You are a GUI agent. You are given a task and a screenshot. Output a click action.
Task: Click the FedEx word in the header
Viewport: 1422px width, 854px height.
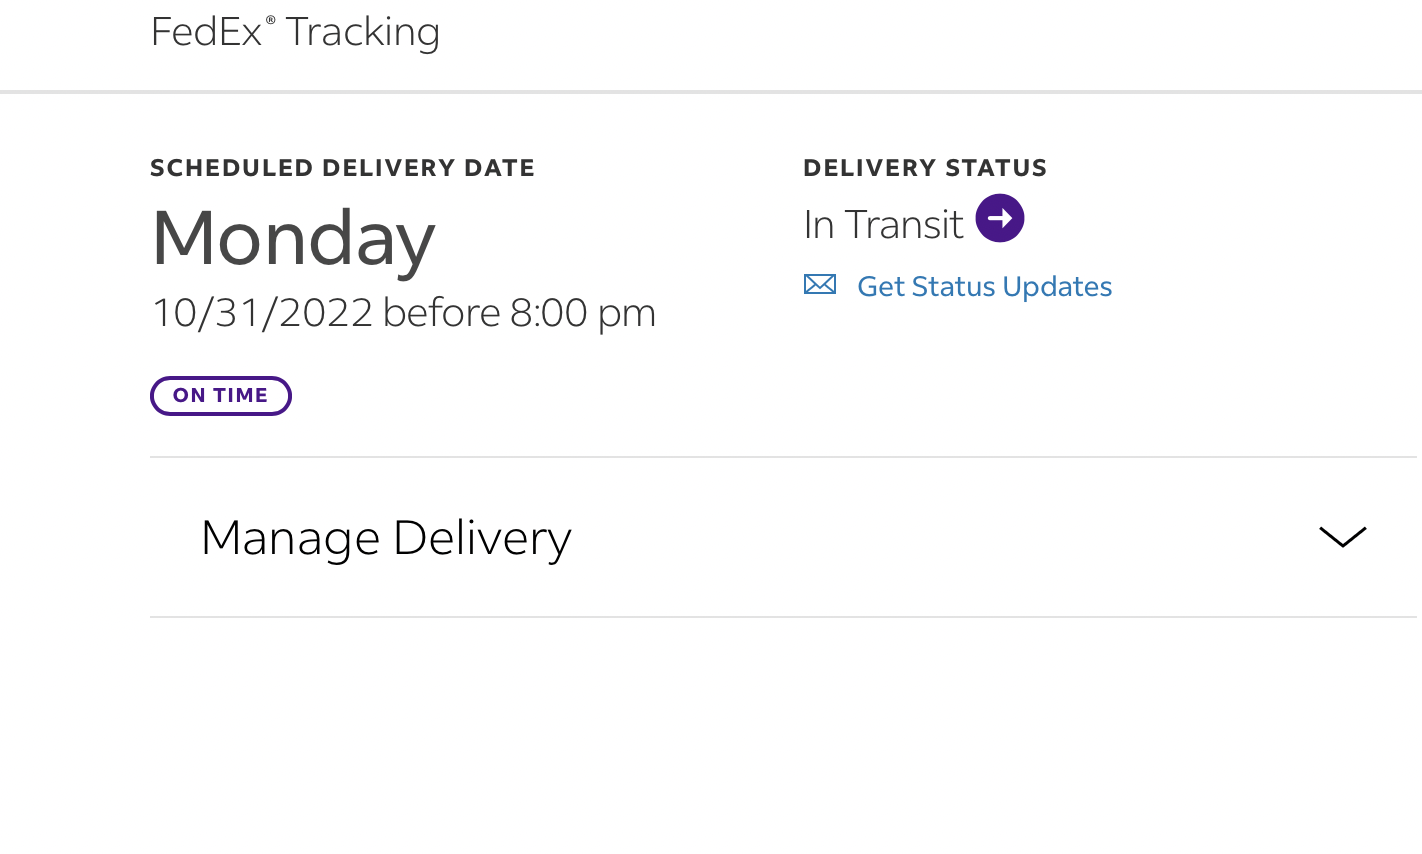pos(206,32)
